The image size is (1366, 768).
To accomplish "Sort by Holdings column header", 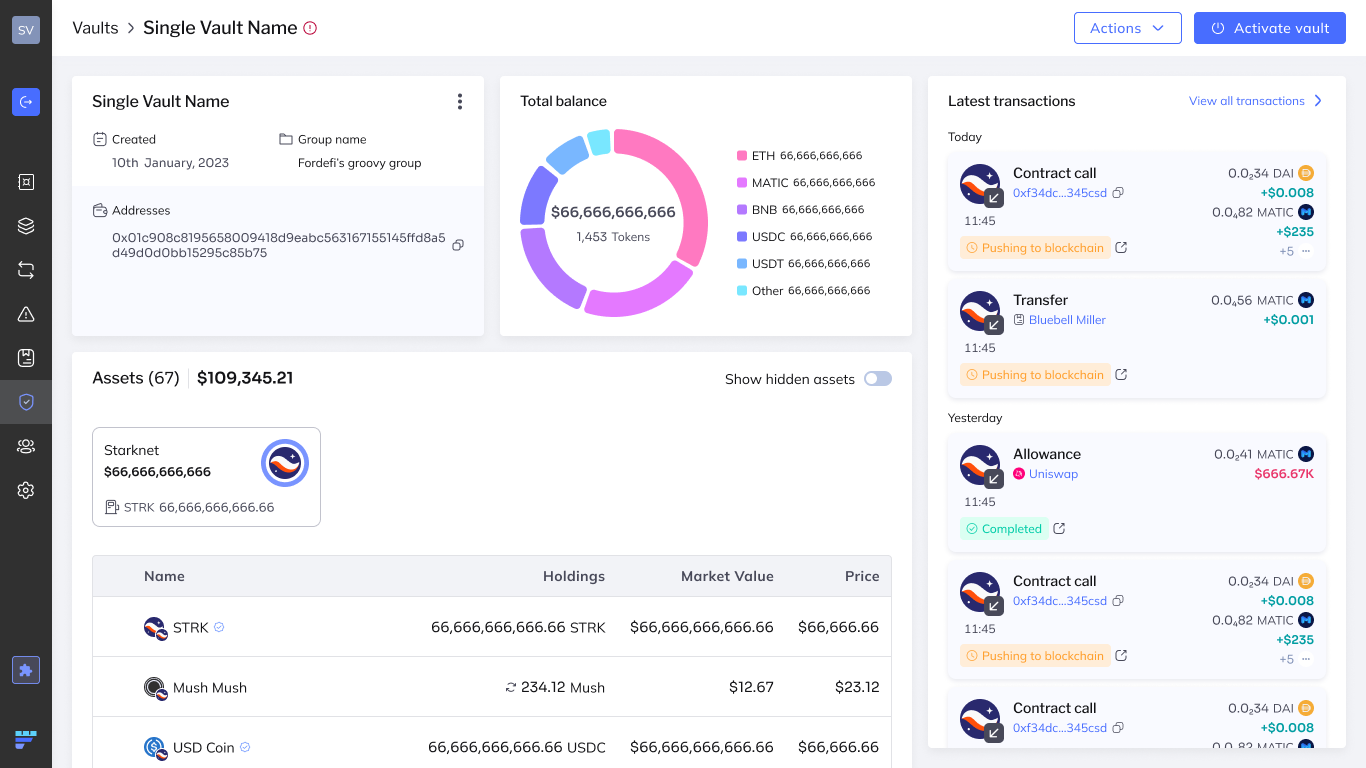I will point(574,576).
